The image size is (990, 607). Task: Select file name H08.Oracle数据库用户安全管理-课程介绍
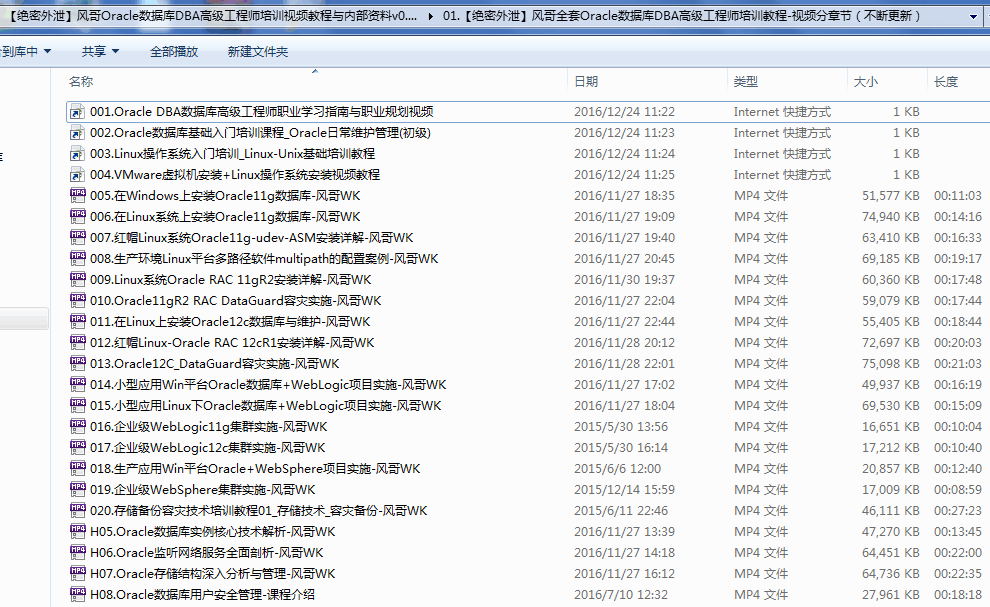[202, 594]
